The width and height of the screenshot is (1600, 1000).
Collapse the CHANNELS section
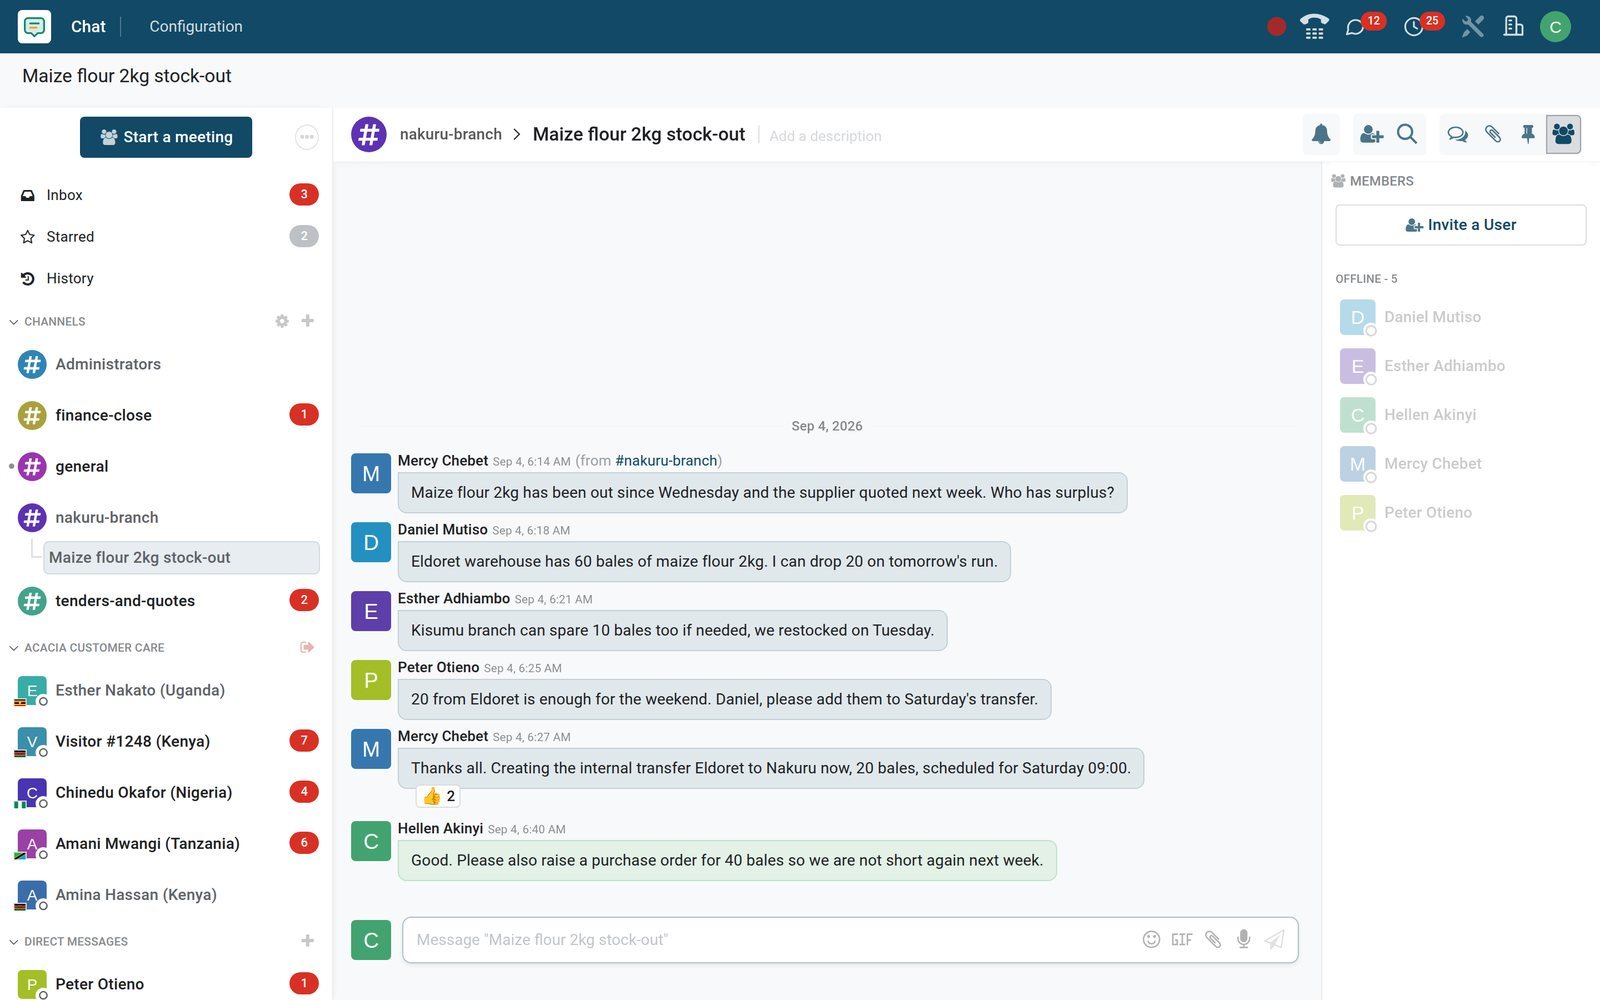tap(47, 322)
